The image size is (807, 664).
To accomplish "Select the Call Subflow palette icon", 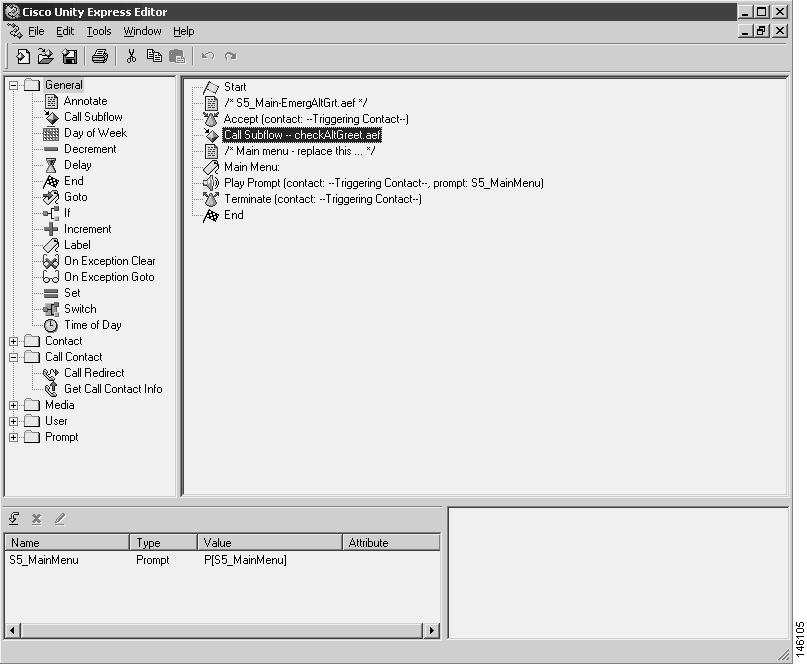I will (51, 117).
